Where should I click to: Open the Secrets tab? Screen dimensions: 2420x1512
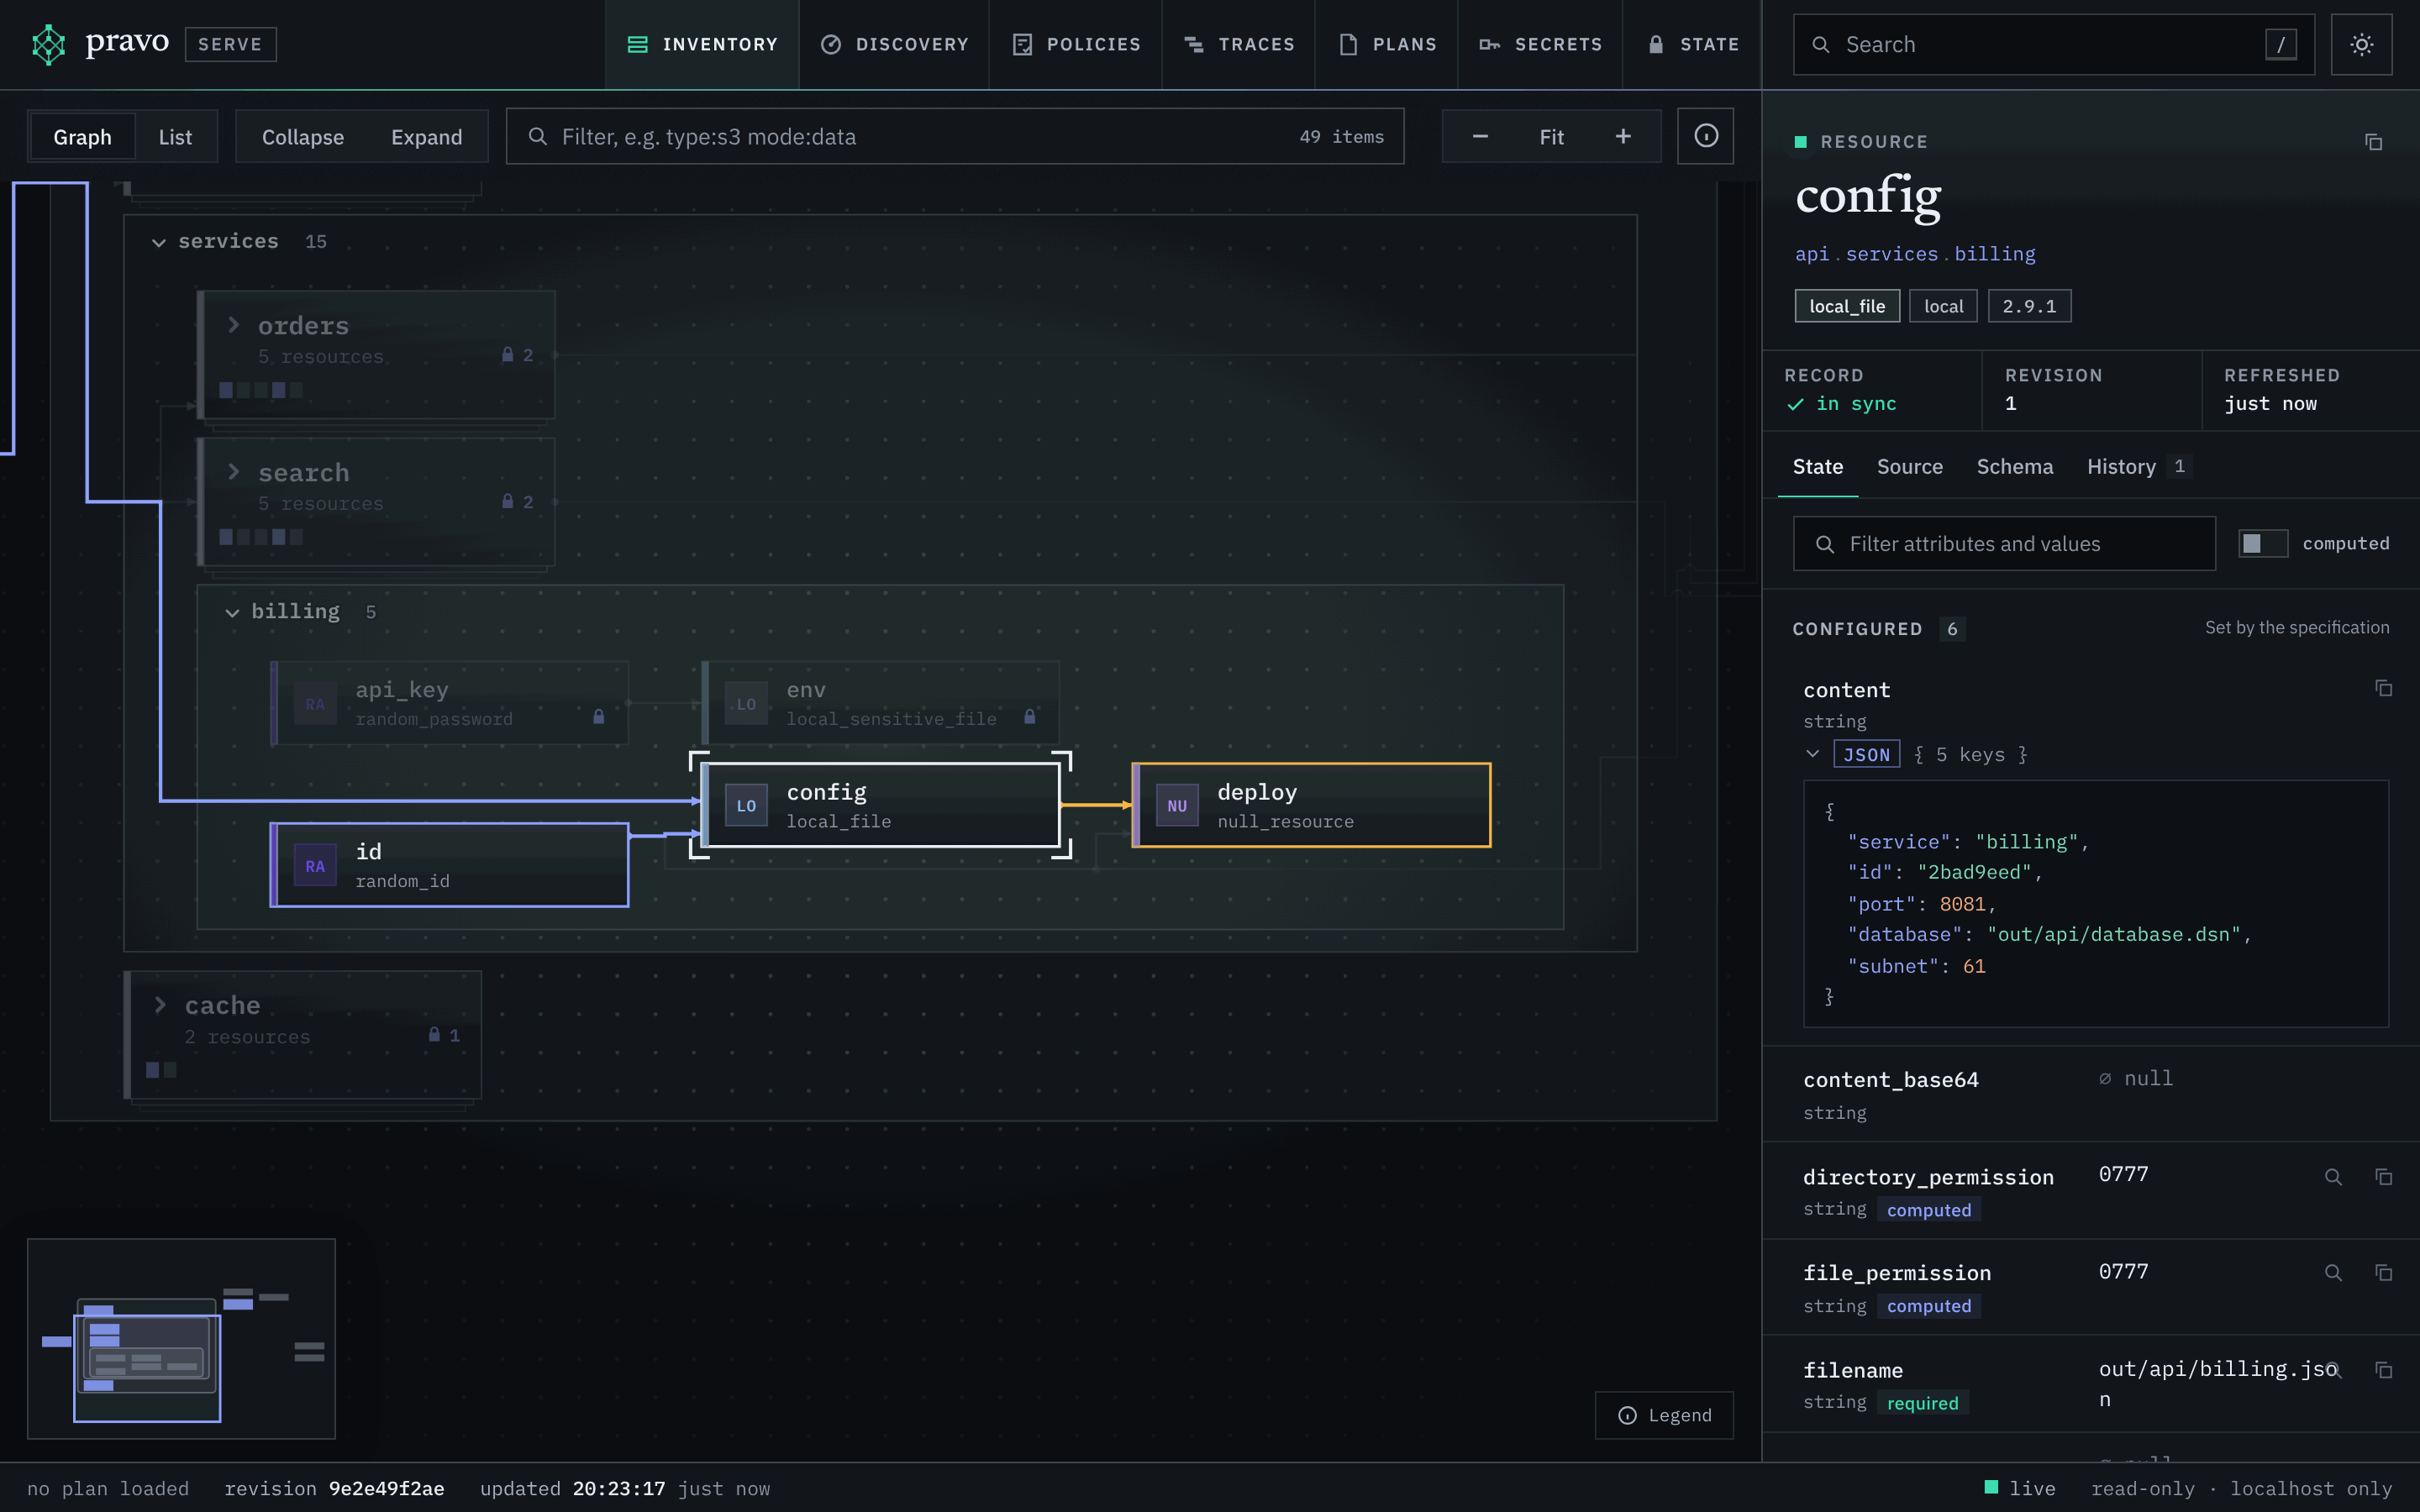point(1540,44)
